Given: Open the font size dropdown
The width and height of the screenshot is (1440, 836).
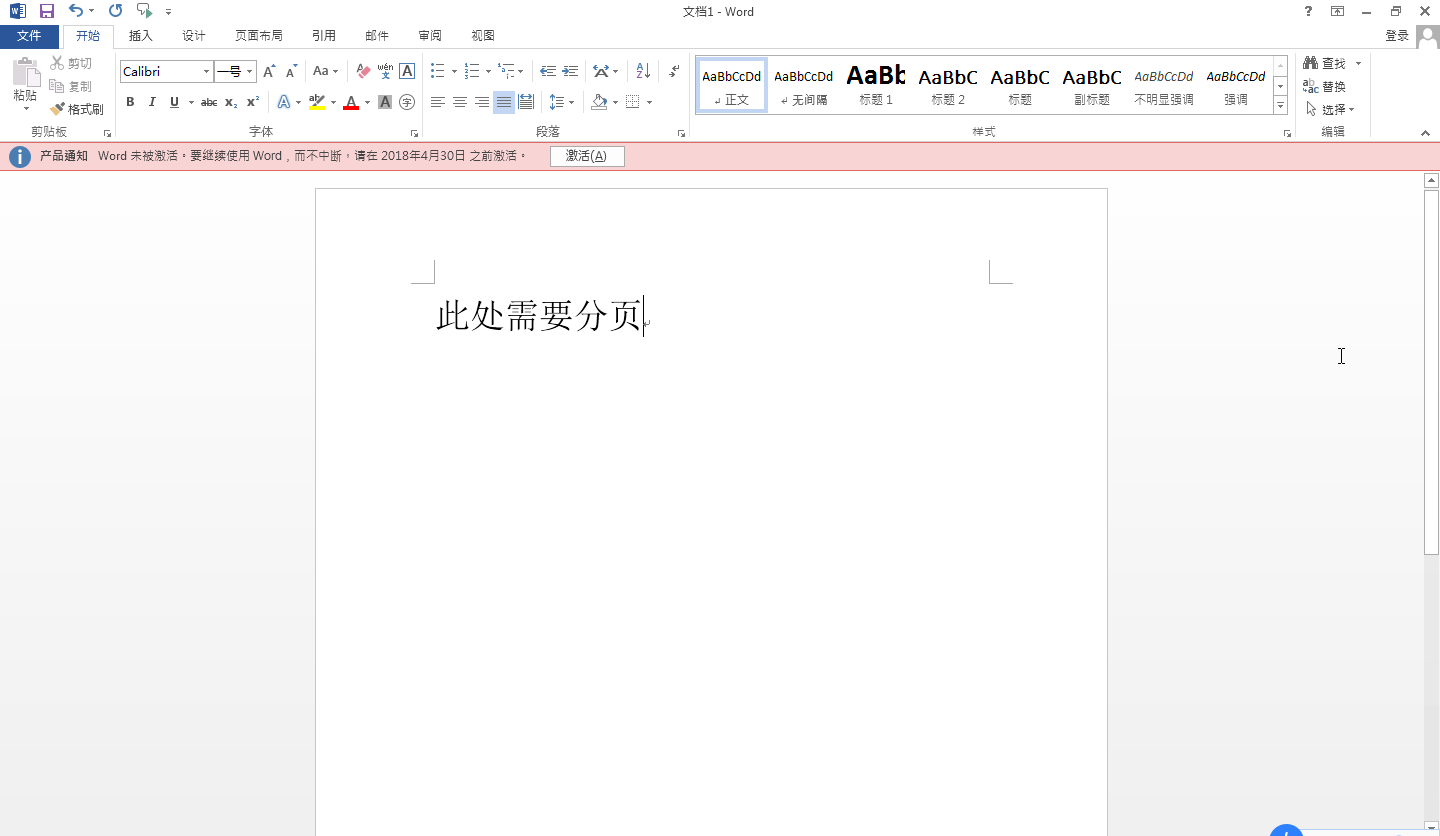Looking at the screenshot, I should pyautogui.click(x=248, y=71).
